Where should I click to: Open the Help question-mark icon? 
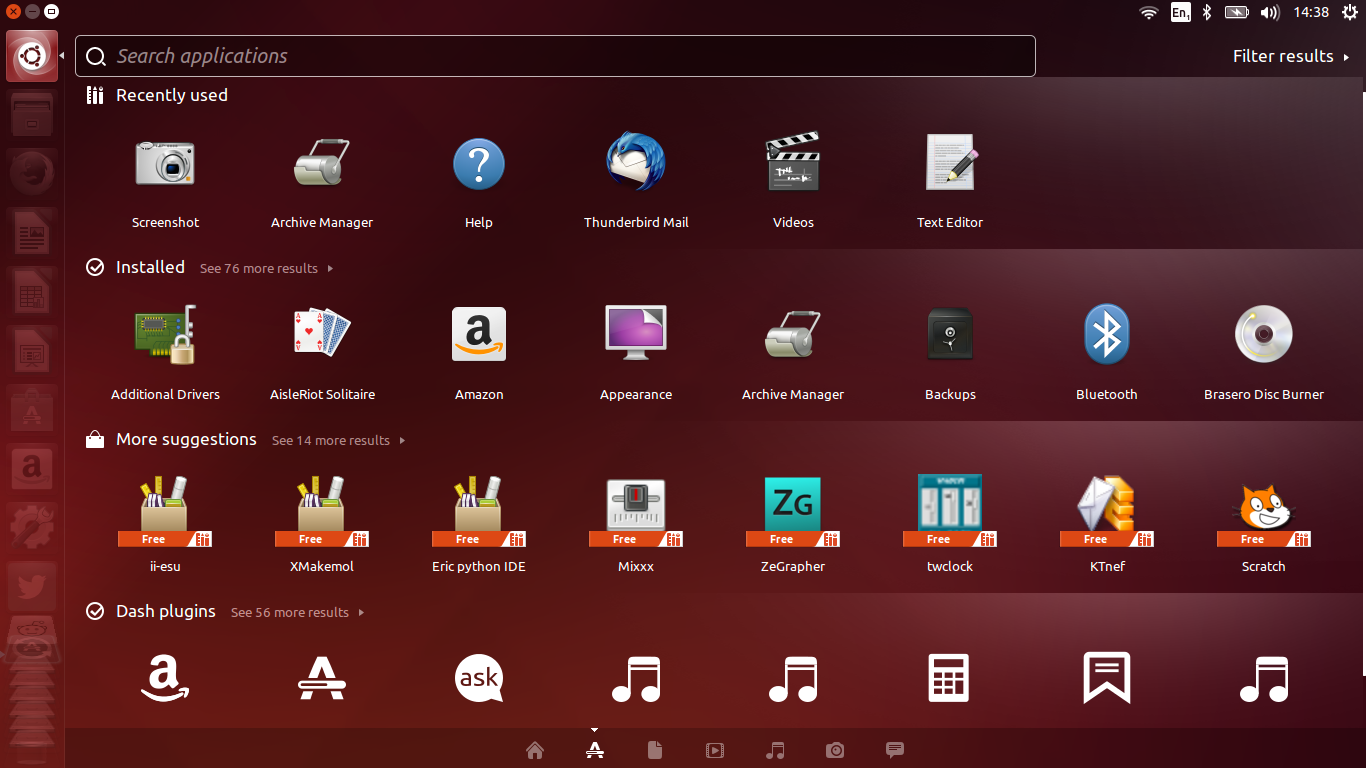click(x=479, y=163)
